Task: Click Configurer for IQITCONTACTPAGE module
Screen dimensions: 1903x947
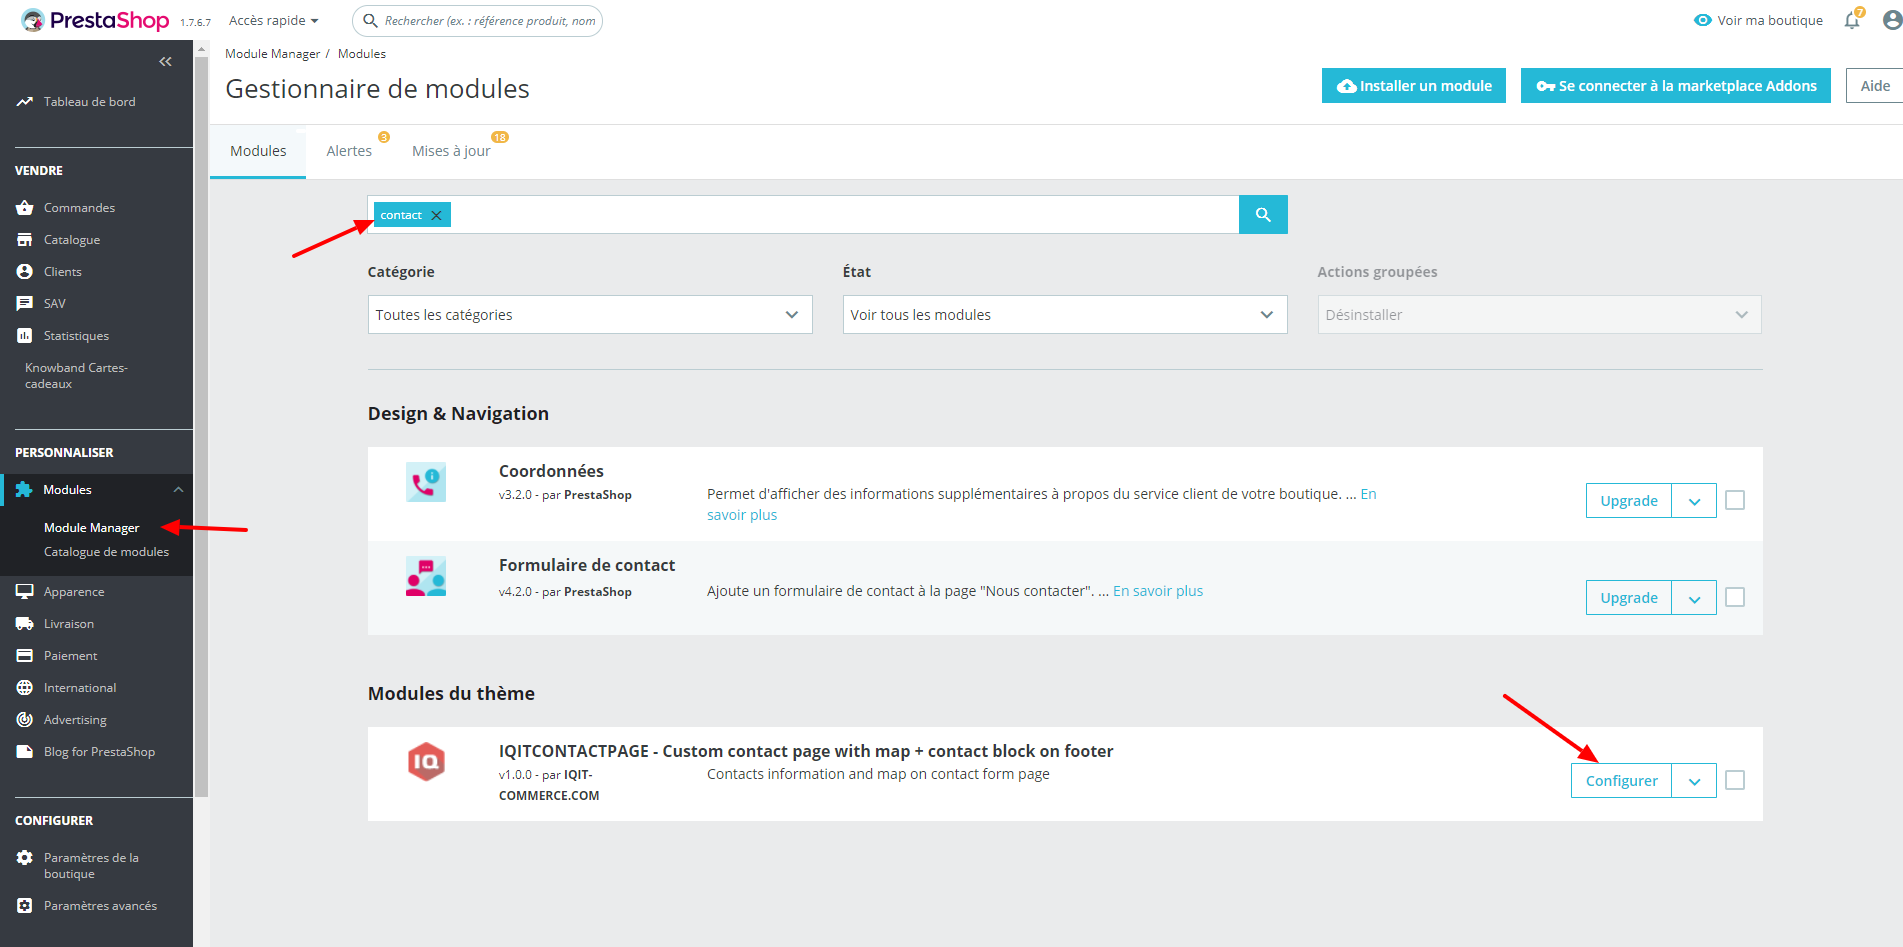Action: [x=1622, y=781]
